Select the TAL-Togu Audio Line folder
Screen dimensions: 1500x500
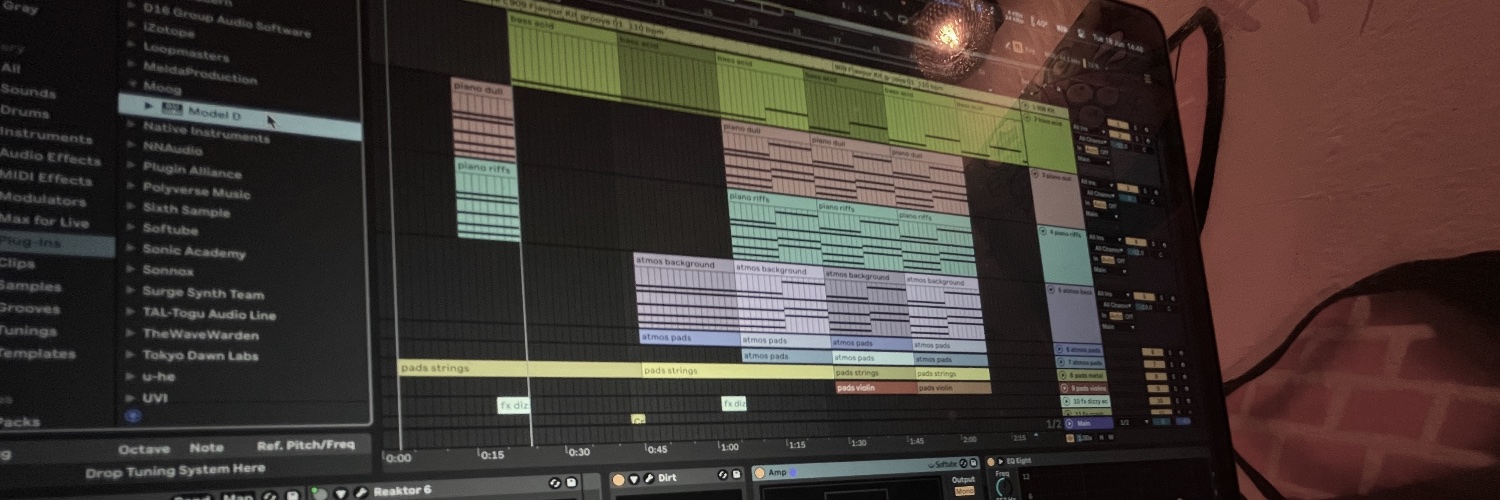(x=208, y=314)
